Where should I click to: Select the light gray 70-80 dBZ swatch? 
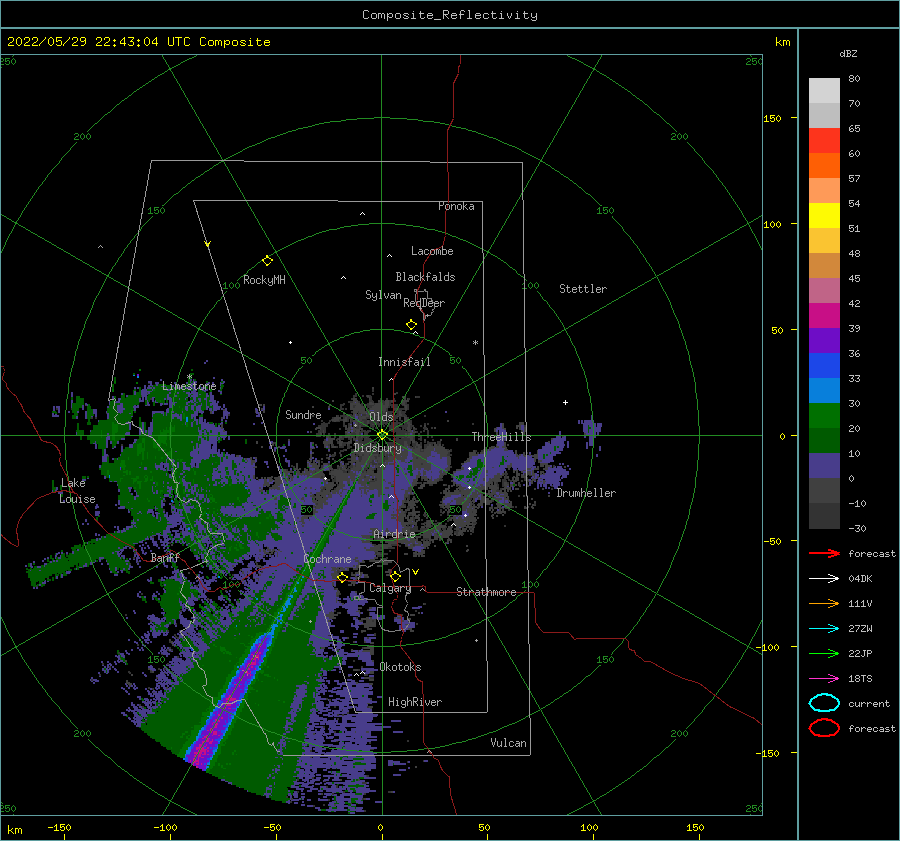click(x=824, y=91)
